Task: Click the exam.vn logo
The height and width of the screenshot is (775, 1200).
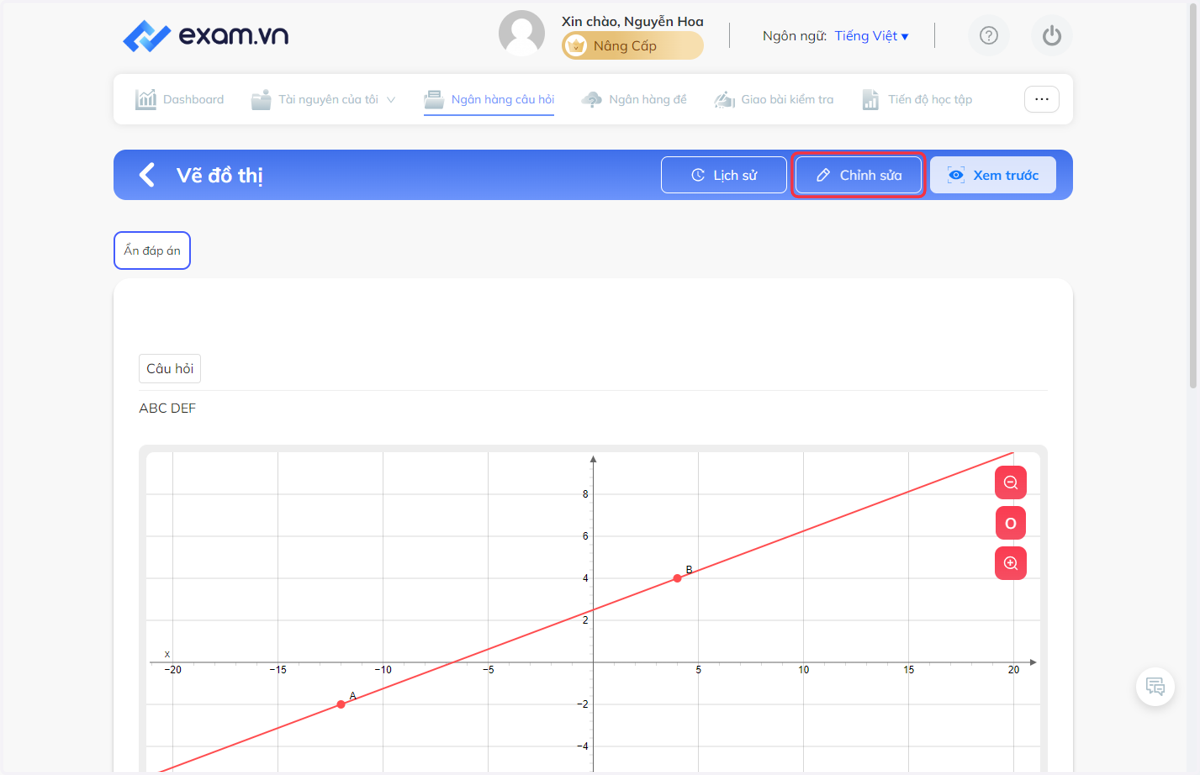Action: [205, 37]
